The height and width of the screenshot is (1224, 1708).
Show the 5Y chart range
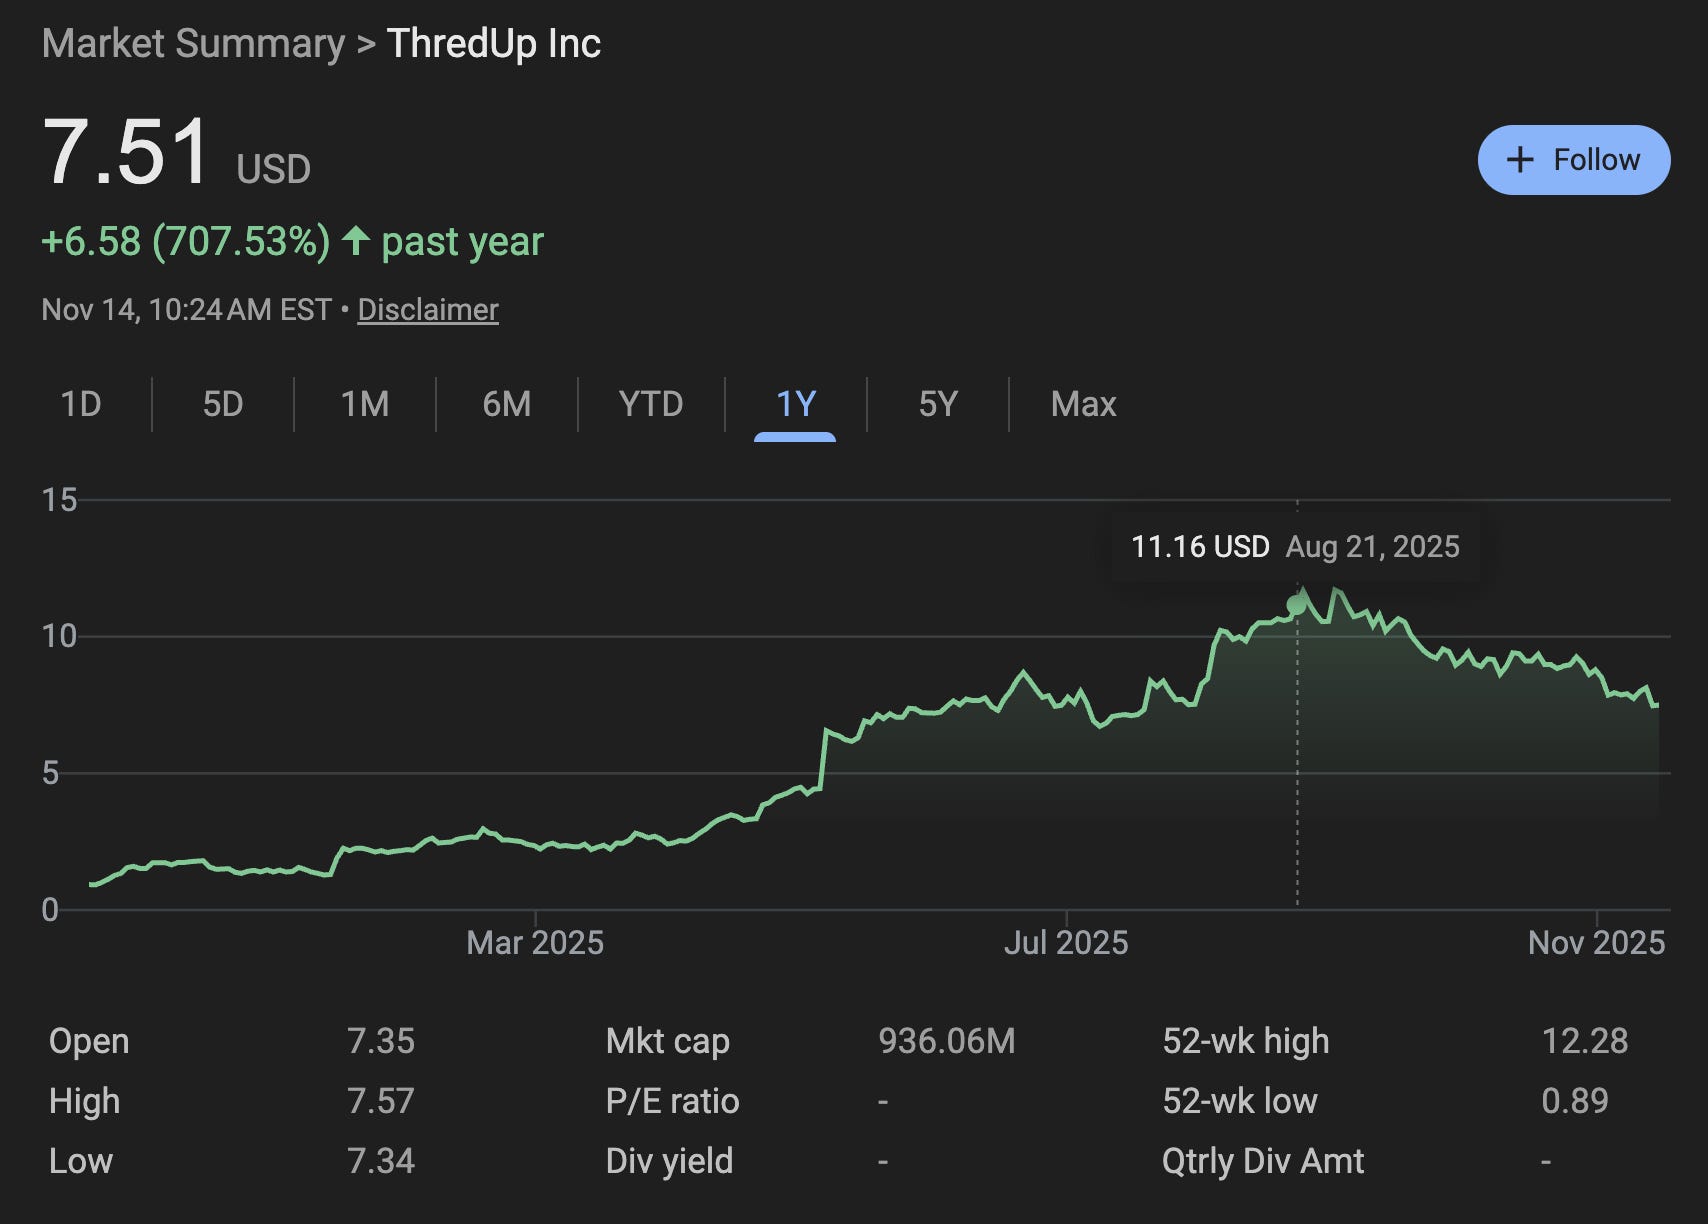[938, 404]
